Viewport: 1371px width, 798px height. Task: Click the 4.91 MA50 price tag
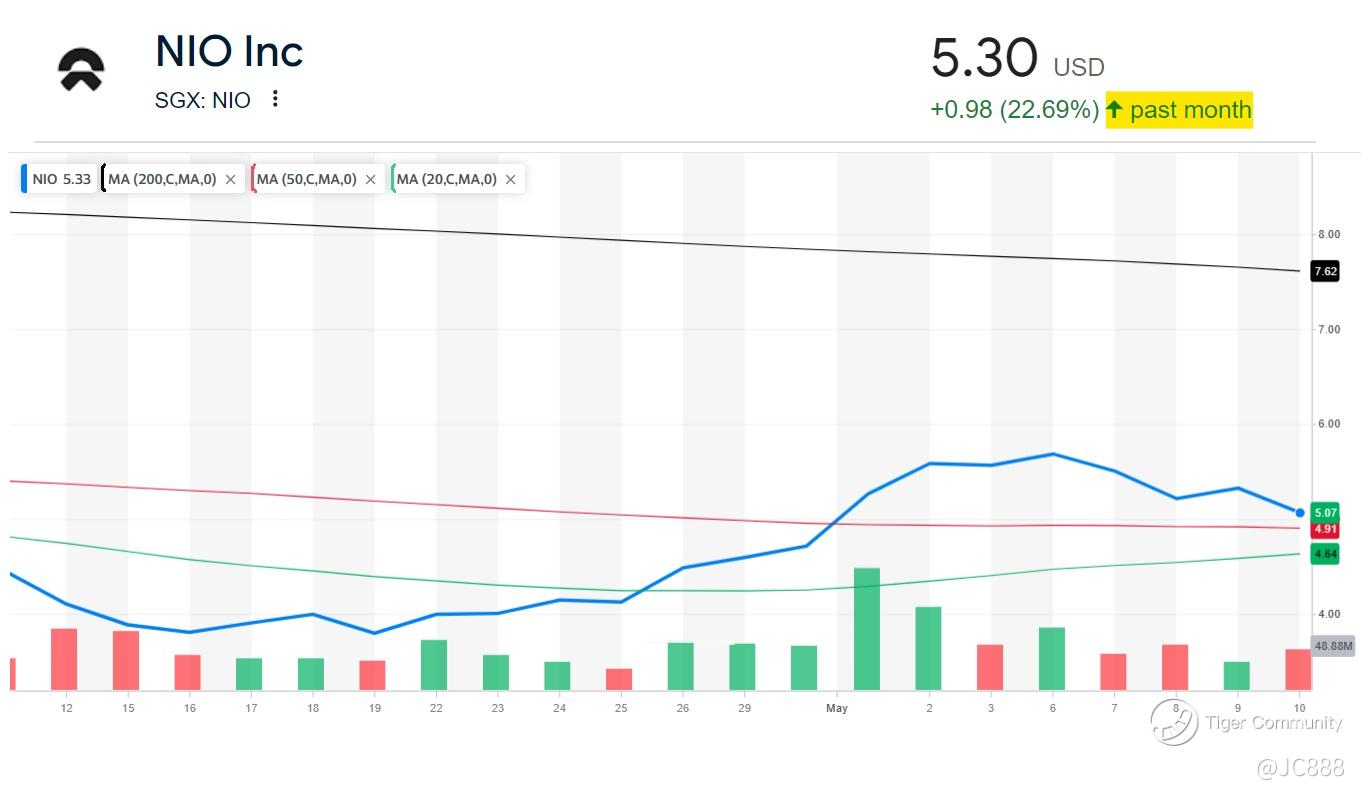tap(1325, 529)
